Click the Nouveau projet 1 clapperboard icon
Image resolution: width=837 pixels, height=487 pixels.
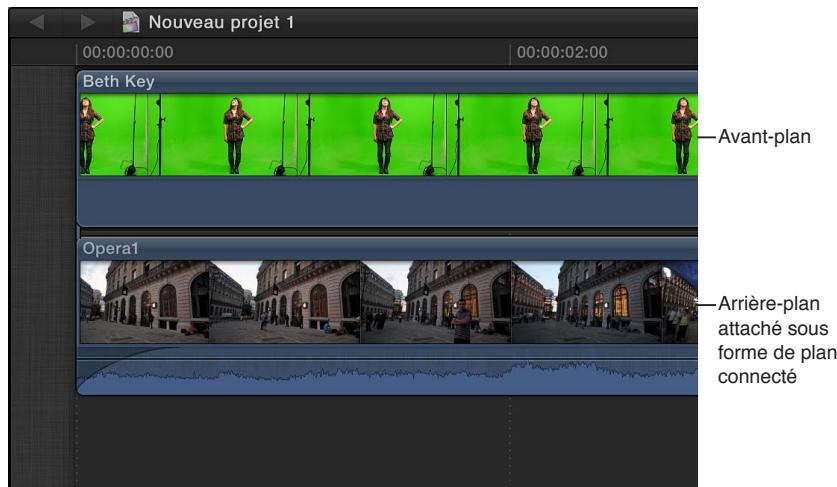pyautogui.click(x=131, y=22)
